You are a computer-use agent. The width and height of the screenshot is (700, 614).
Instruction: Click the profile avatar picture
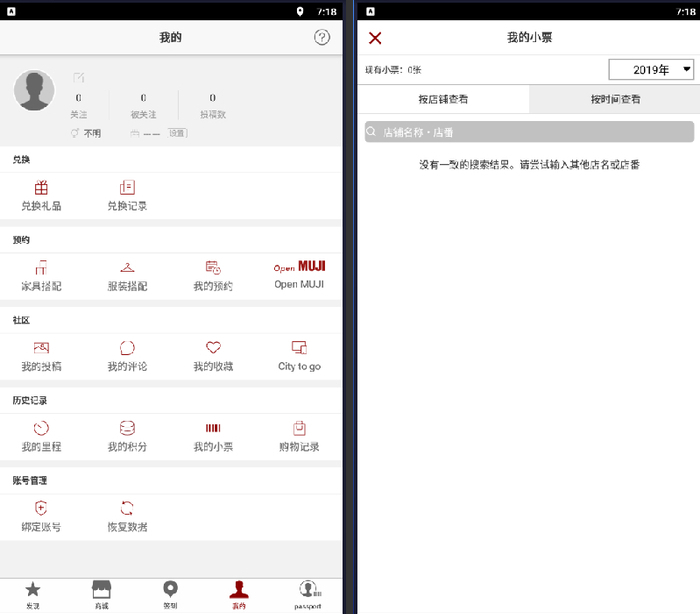[x=34, y=90]
